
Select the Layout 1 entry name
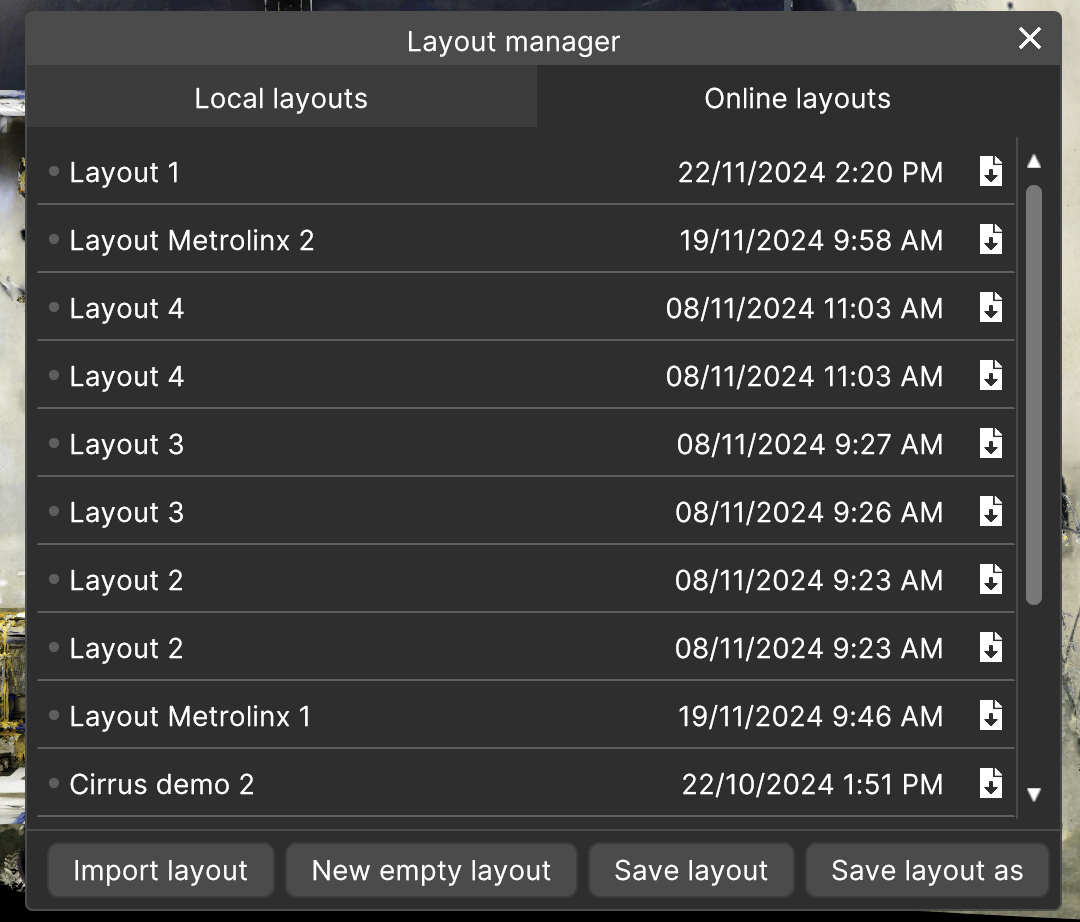[124, 173]
